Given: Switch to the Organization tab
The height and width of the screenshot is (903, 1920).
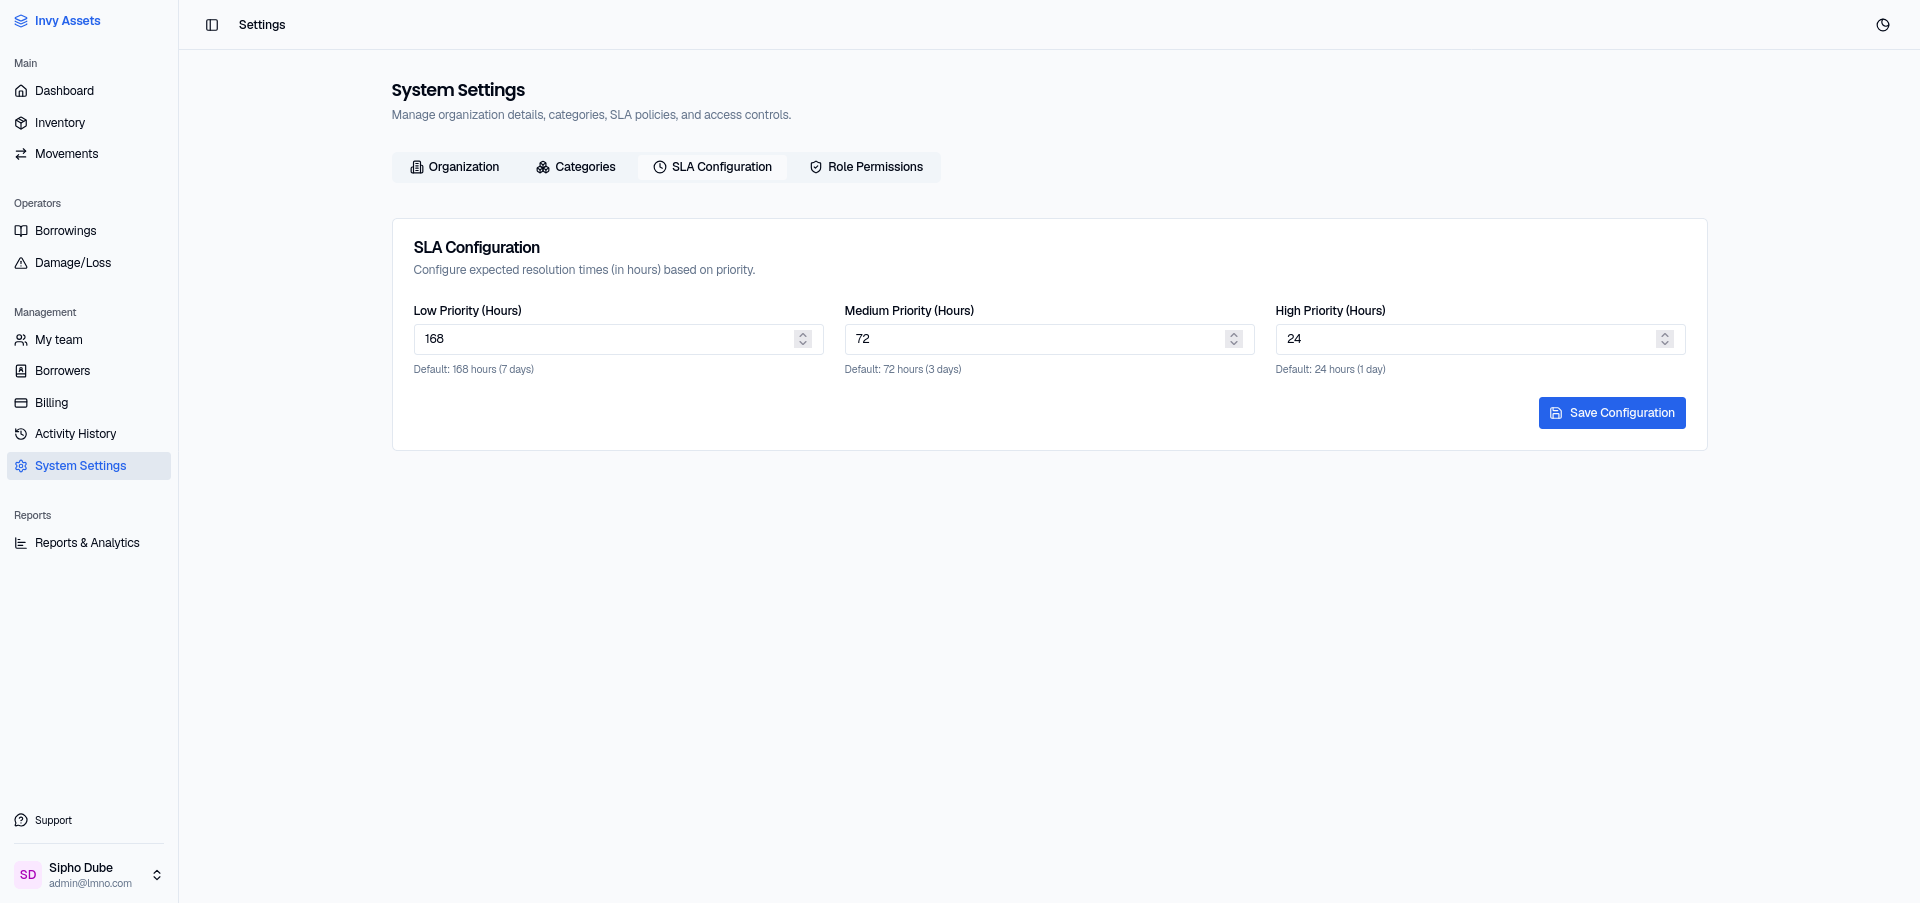Looking at the screenshot, I should [455, 167].
